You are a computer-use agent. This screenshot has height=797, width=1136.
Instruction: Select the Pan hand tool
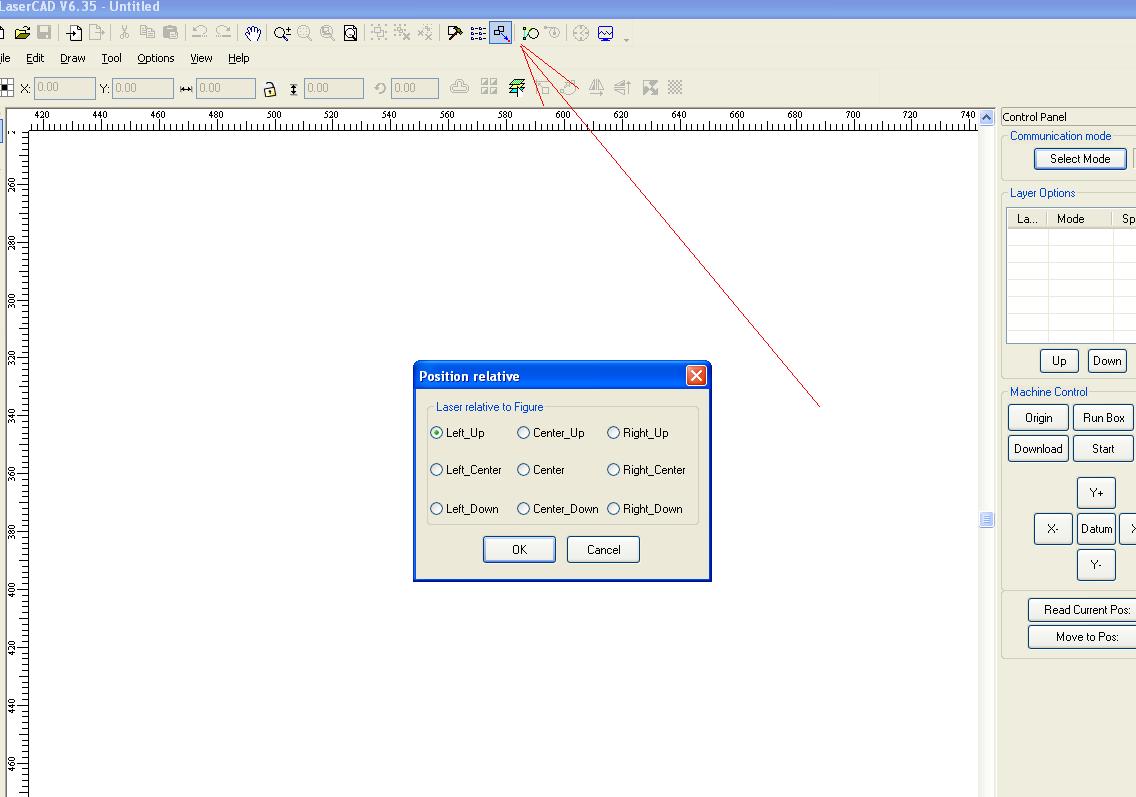253,33
